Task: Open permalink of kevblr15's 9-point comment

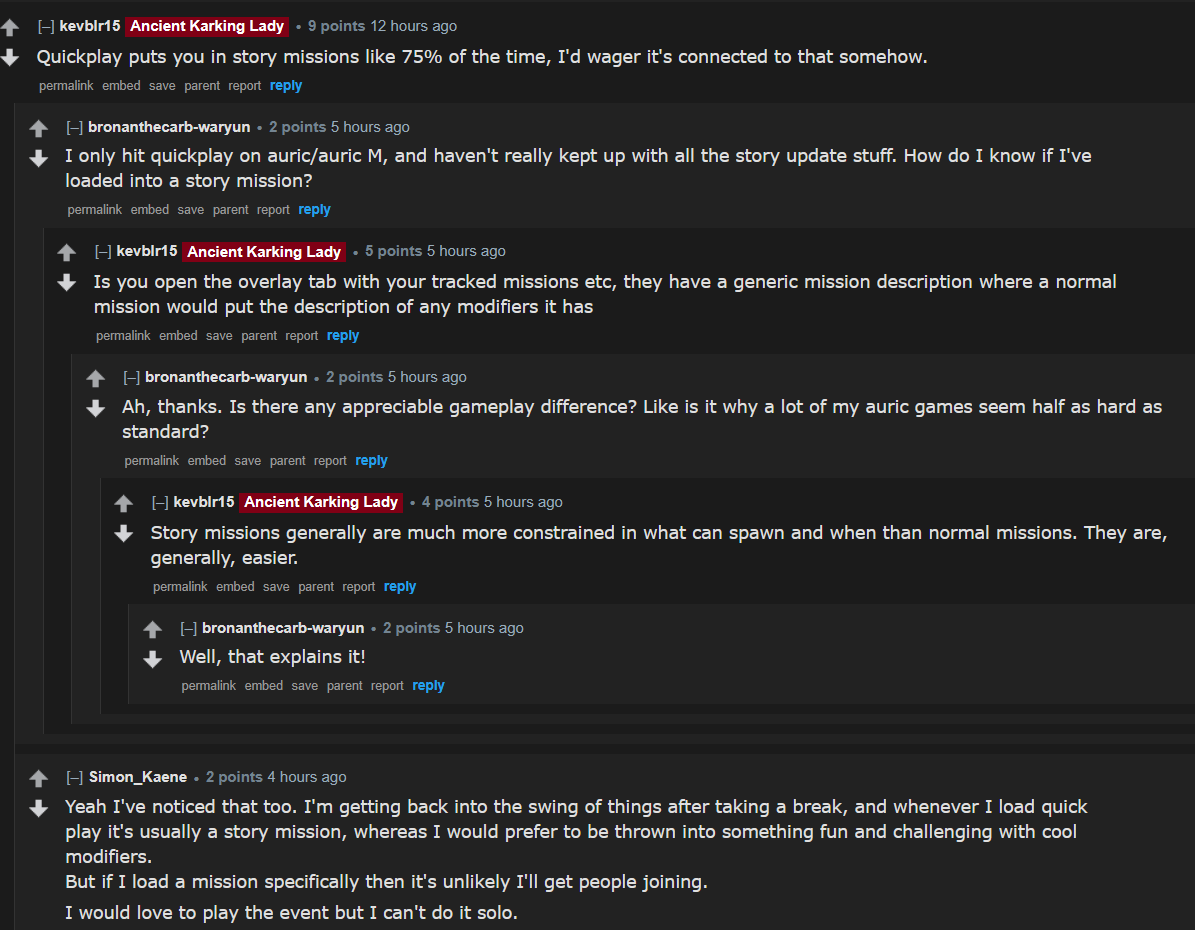Action: (x=66, y=86)
